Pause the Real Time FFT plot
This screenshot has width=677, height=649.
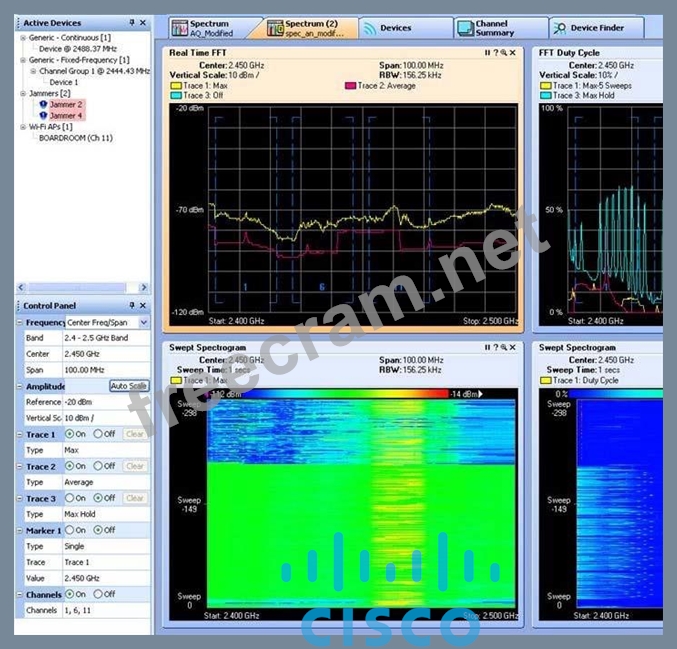click(x=487, y=52)
